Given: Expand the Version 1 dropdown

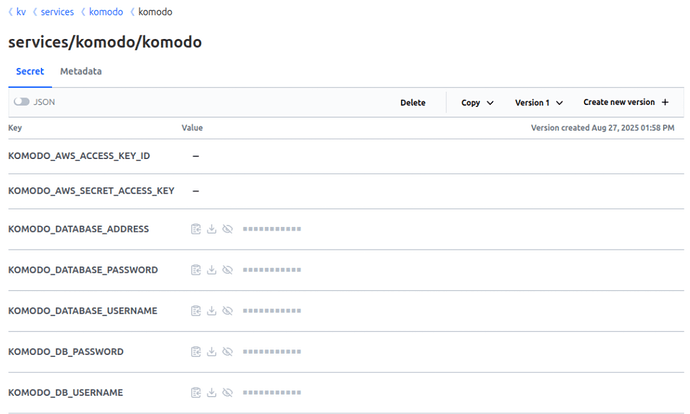Looking at the screenshot, I should (x=539, y=103).
